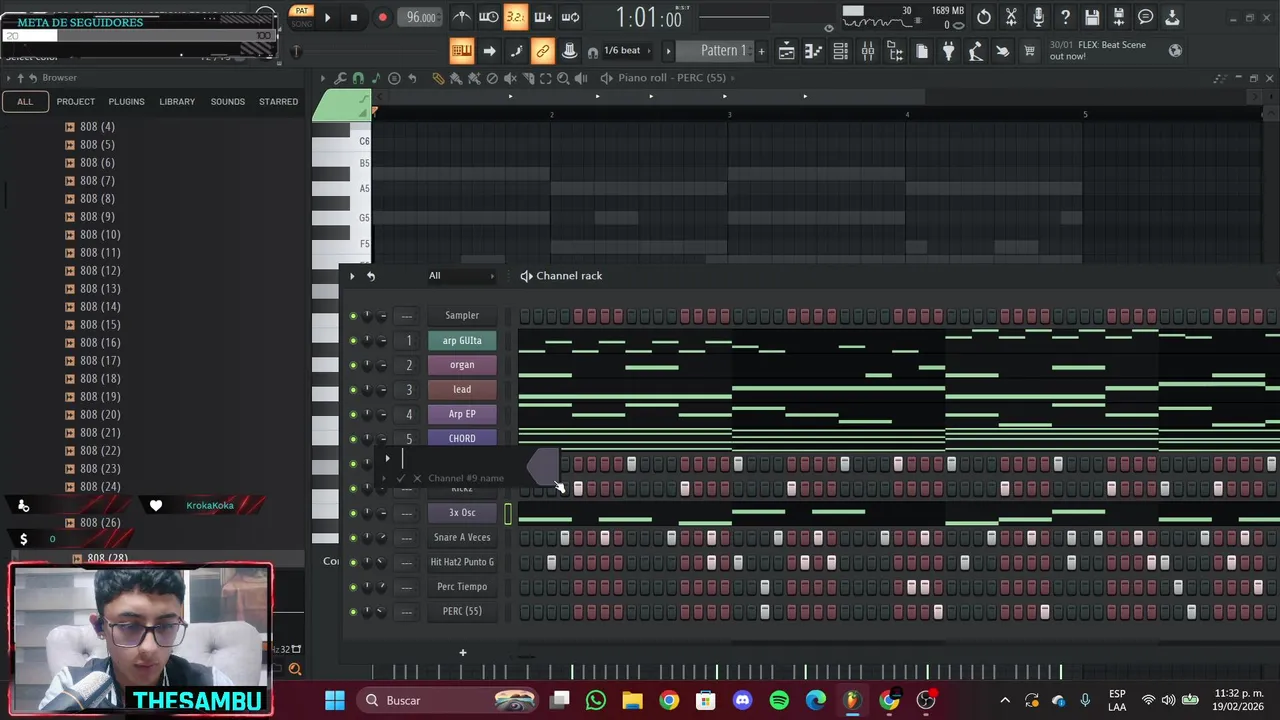Select the 3x Osc channel button

462,513
